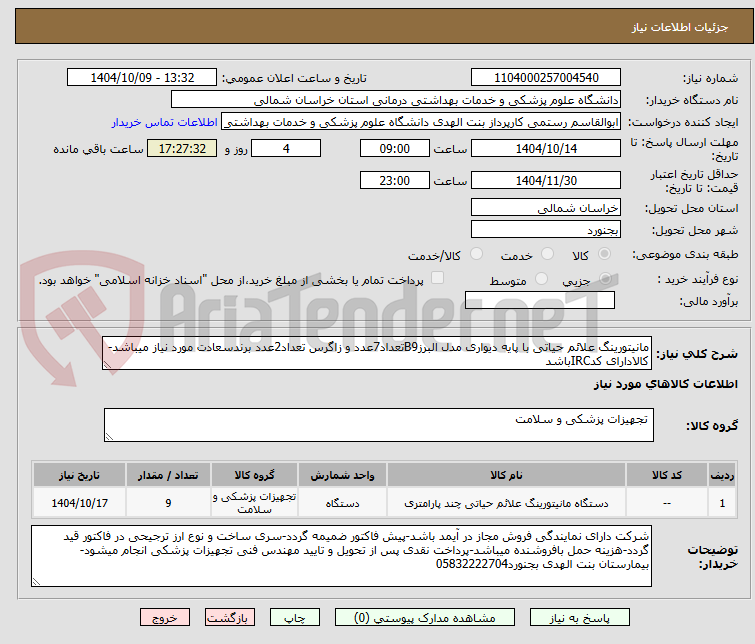The height and width of the screenshot is (644, 755).
Task: Click the توضیحات خریدار text area
Action: point(341,556)
